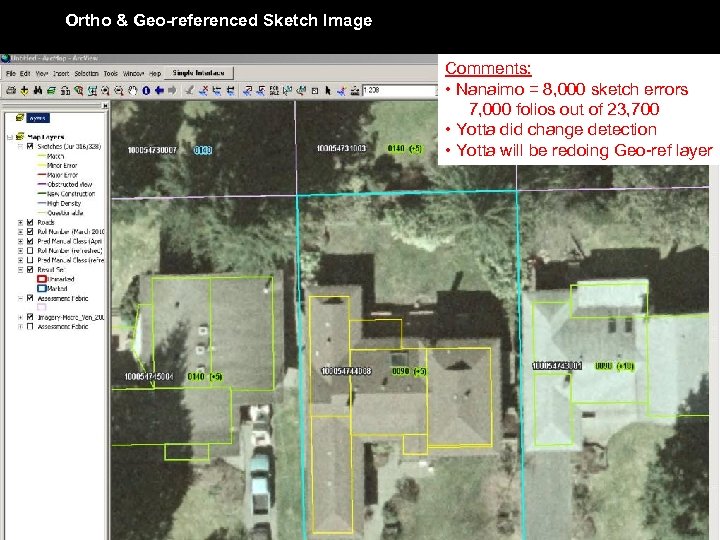Expand Pred Manual Class (Apr layer
720x540 pixels.
tap(20, 241)
